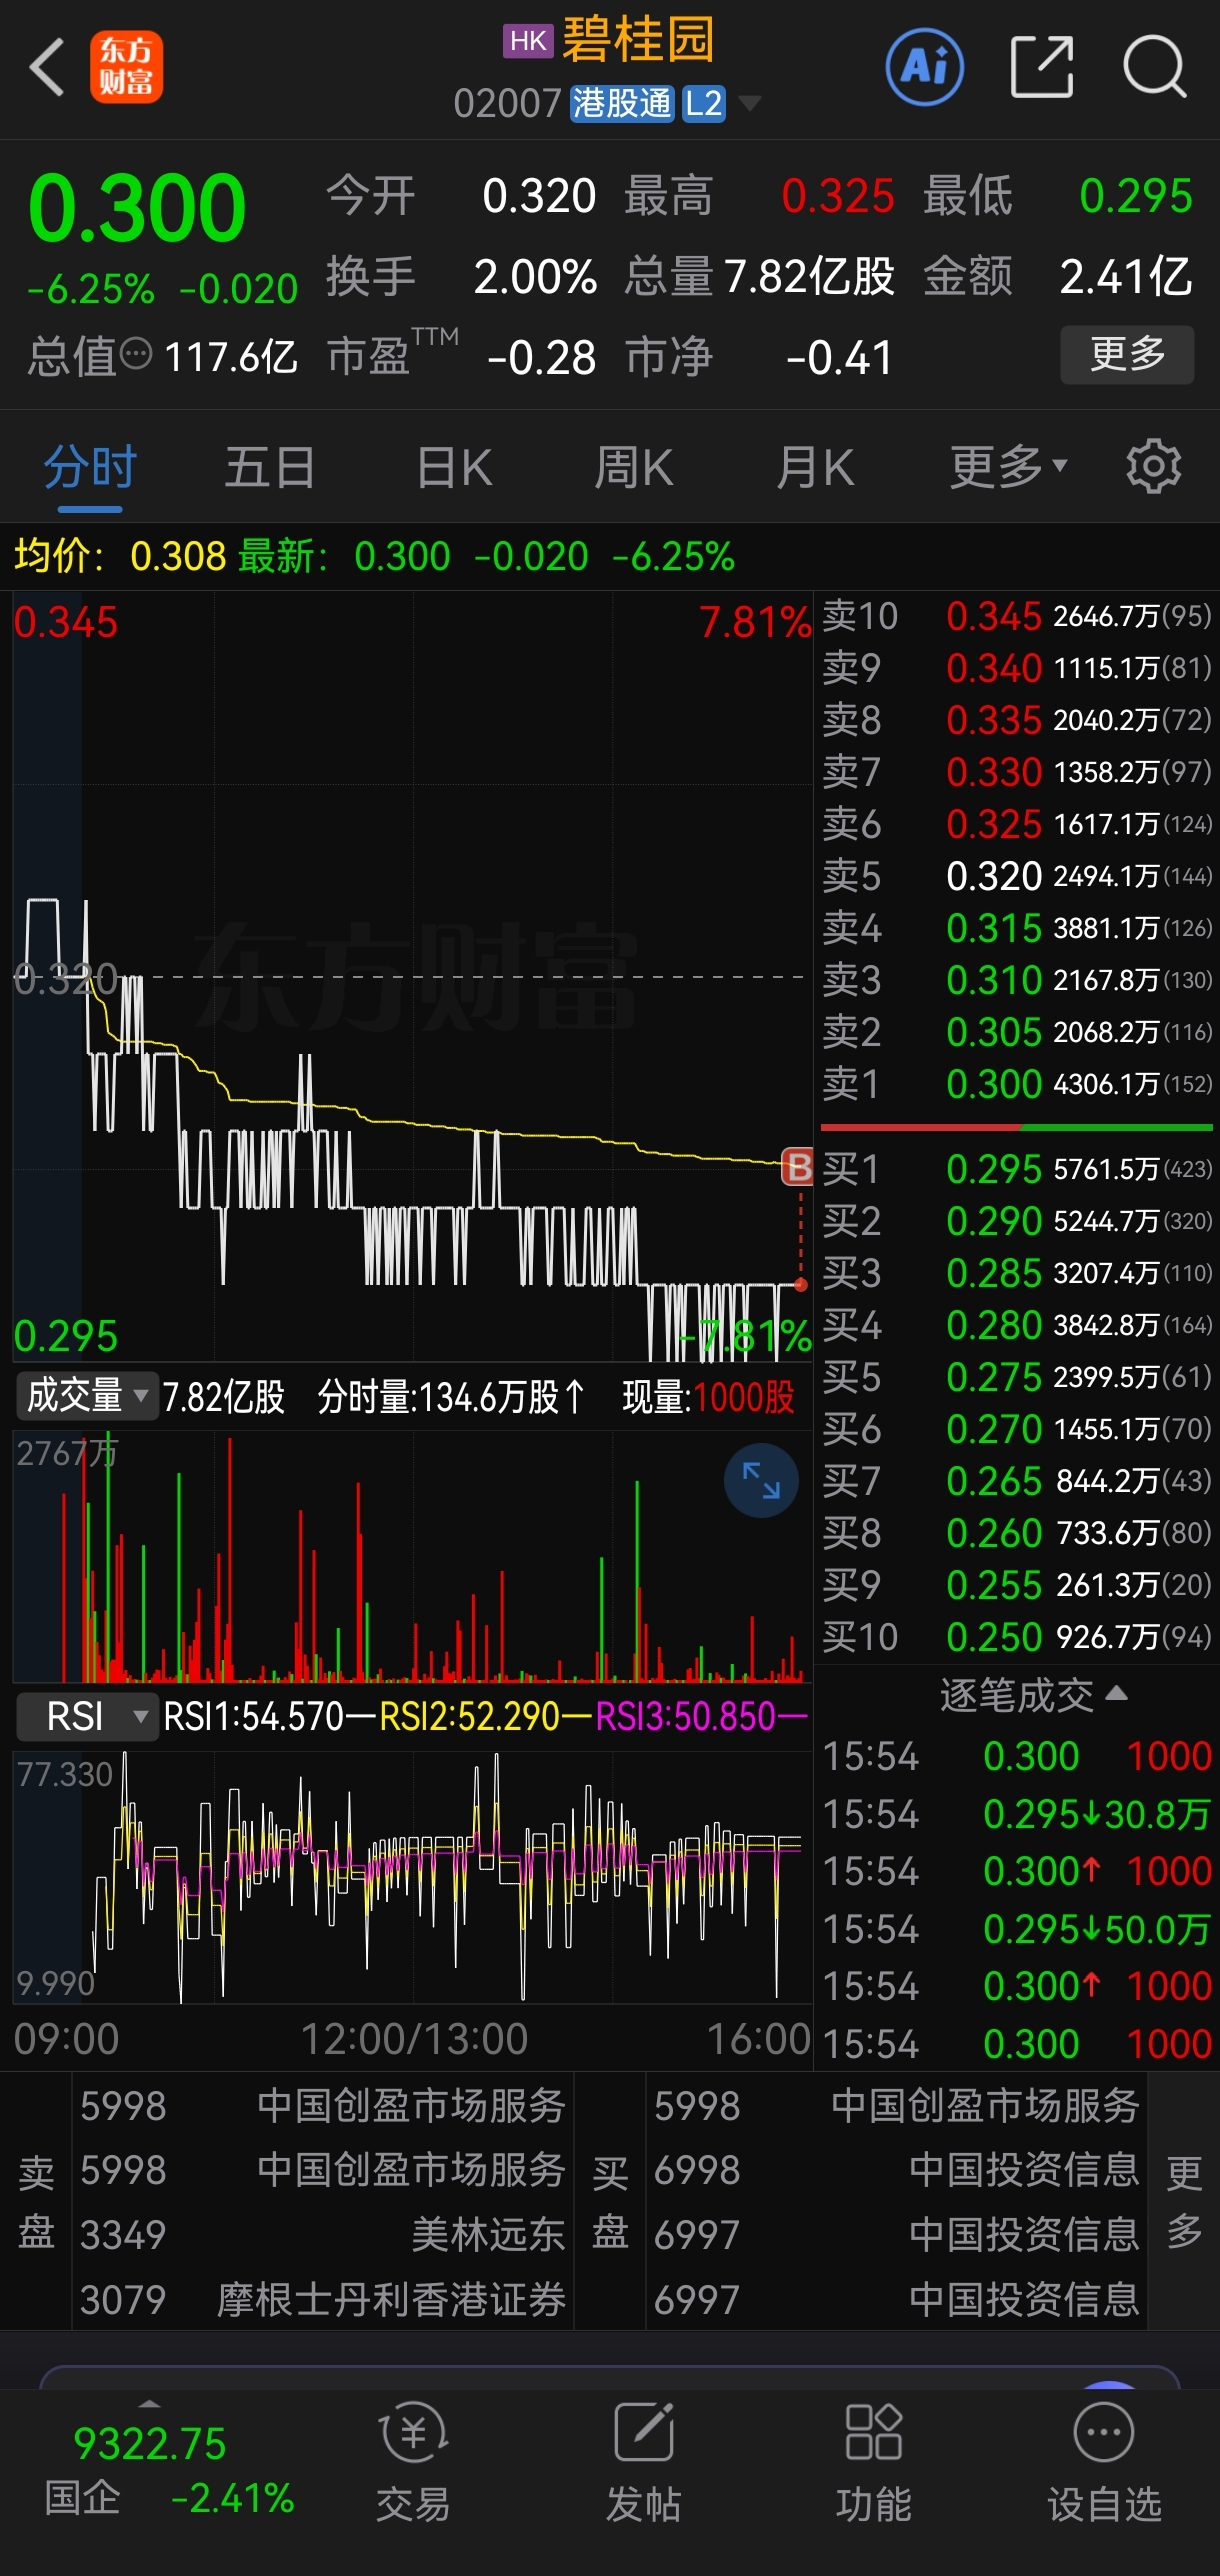Tap 更多 button in quote details
1220x2576 pixels.
(x=1127, y=354)
